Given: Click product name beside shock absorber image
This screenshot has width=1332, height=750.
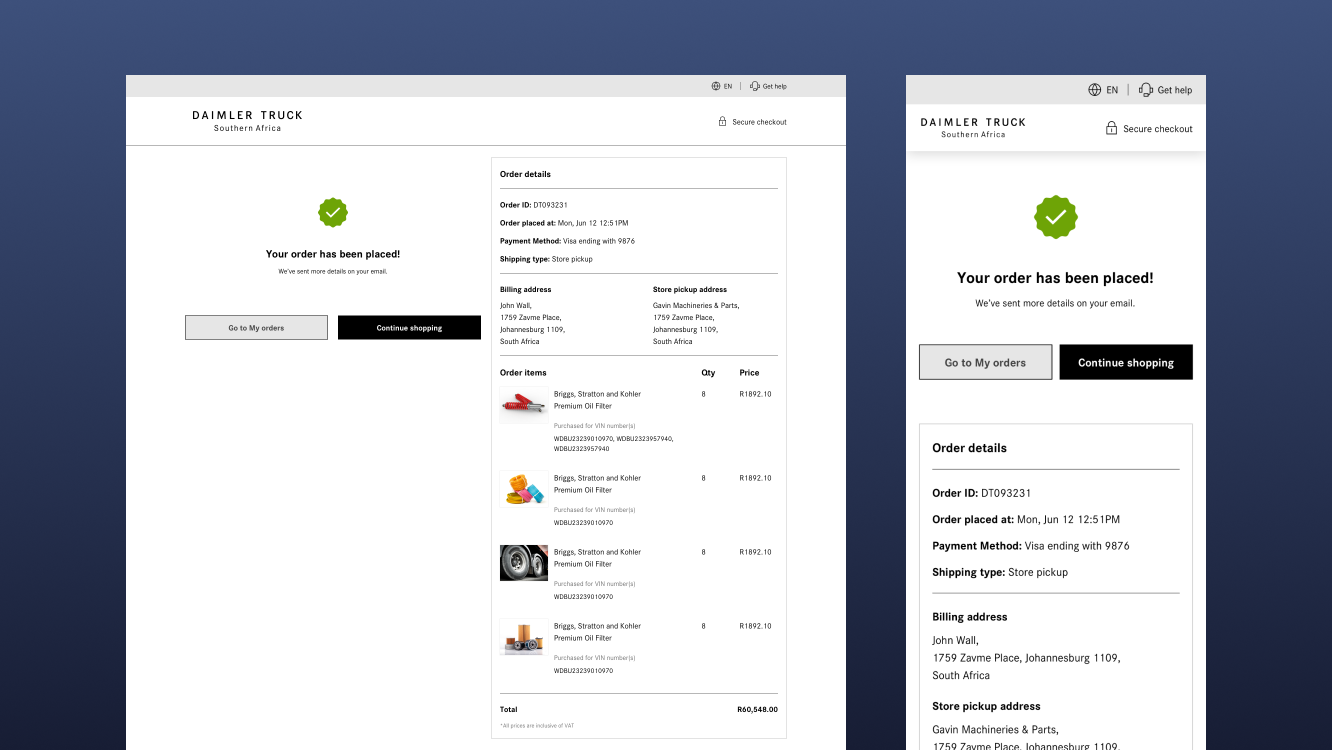Looking at the screenshot, I should [598, 400].
